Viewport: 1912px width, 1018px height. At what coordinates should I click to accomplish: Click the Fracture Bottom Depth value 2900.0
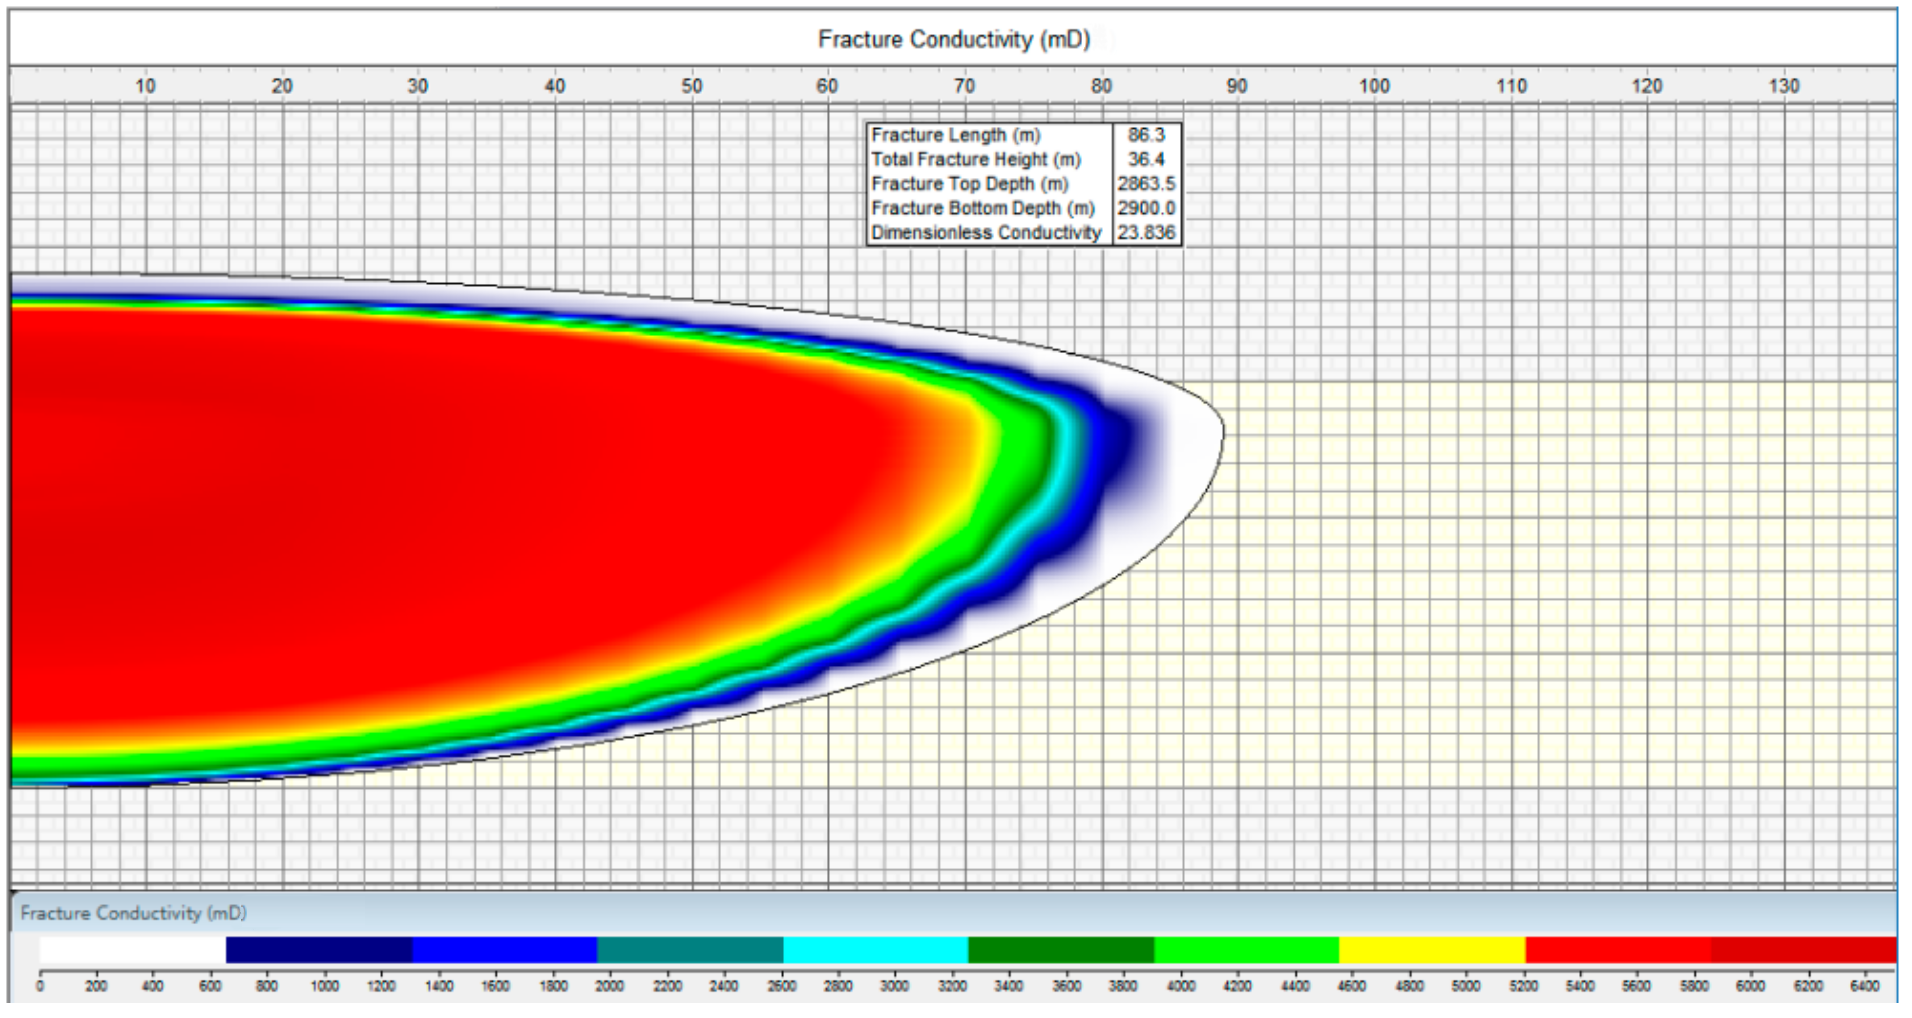pyautogui.click(x=1147, y=209)
